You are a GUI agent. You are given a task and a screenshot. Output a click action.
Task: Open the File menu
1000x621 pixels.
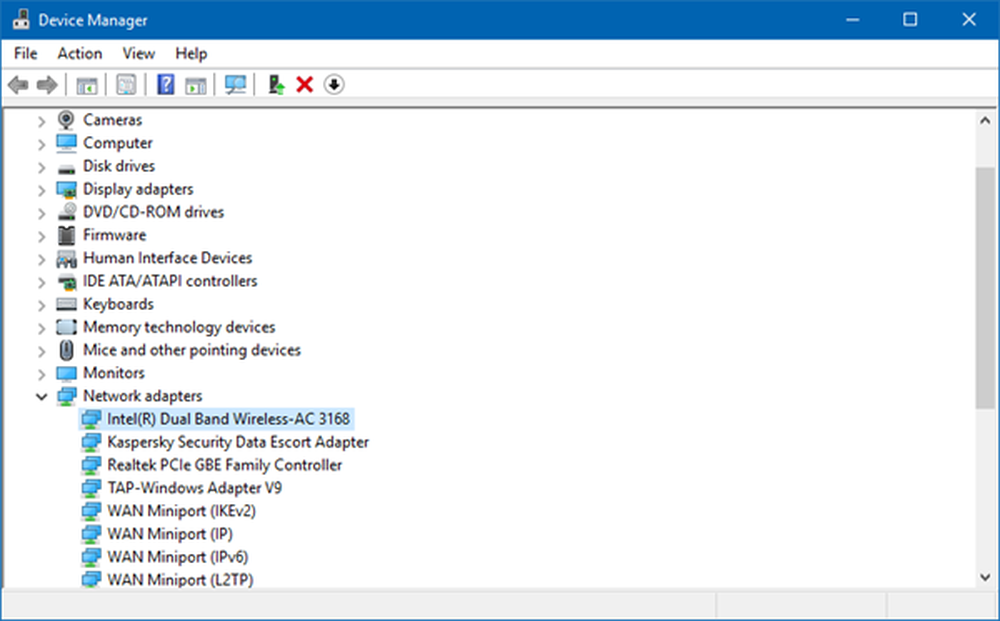click(x=26, y=53)
